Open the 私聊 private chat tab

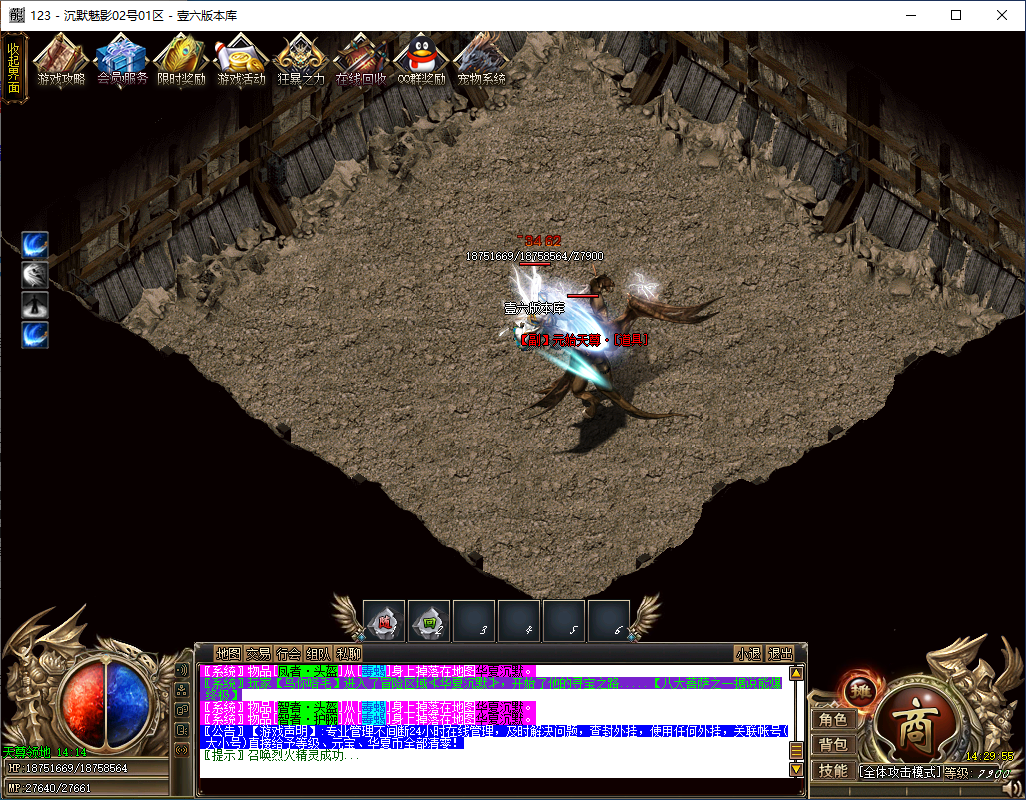[348, 653]
